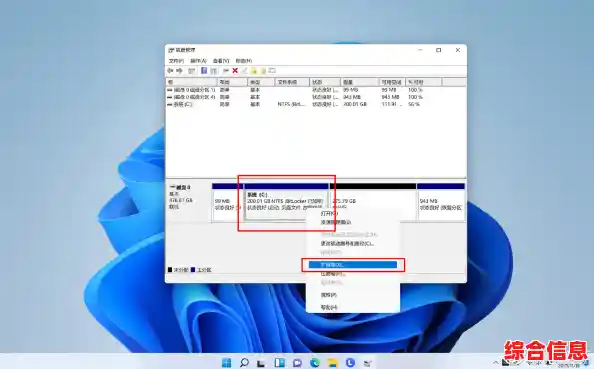The height and width of the screenshot is (369, 594).
Task: Click the Forward arrow in Disk Management toolbar
Action: [180, 71]
